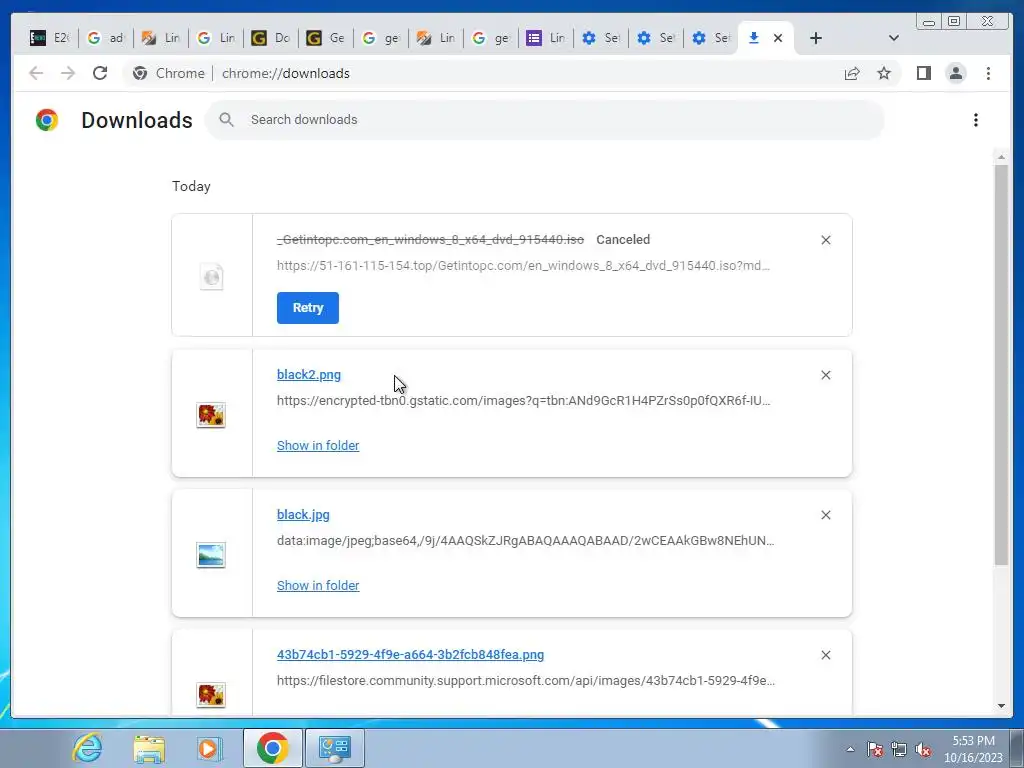Click the 'Today' date heading
Screen dimensions: 1024x768
click(191, 186)
